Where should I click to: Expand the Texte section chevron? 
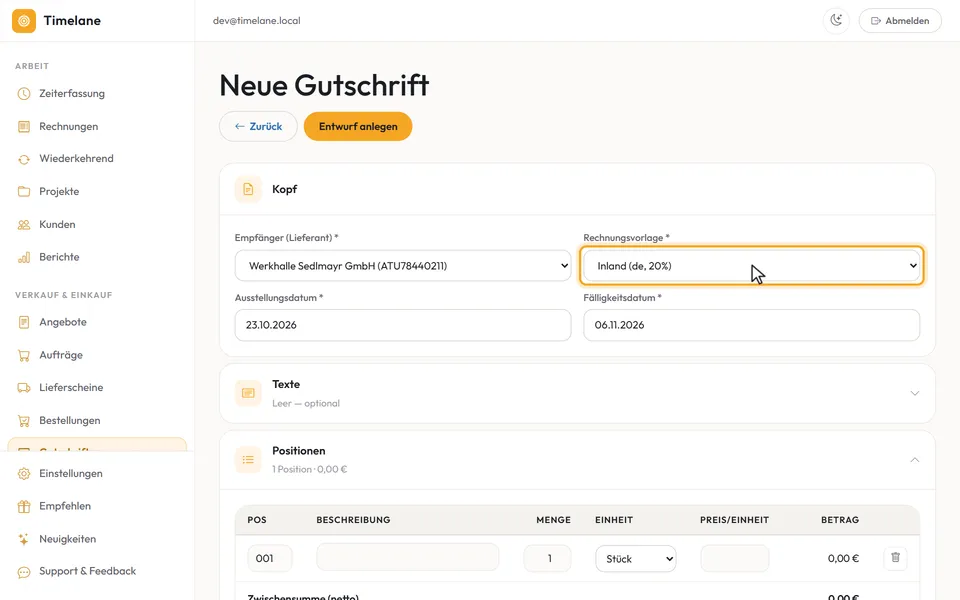[915, 393]
